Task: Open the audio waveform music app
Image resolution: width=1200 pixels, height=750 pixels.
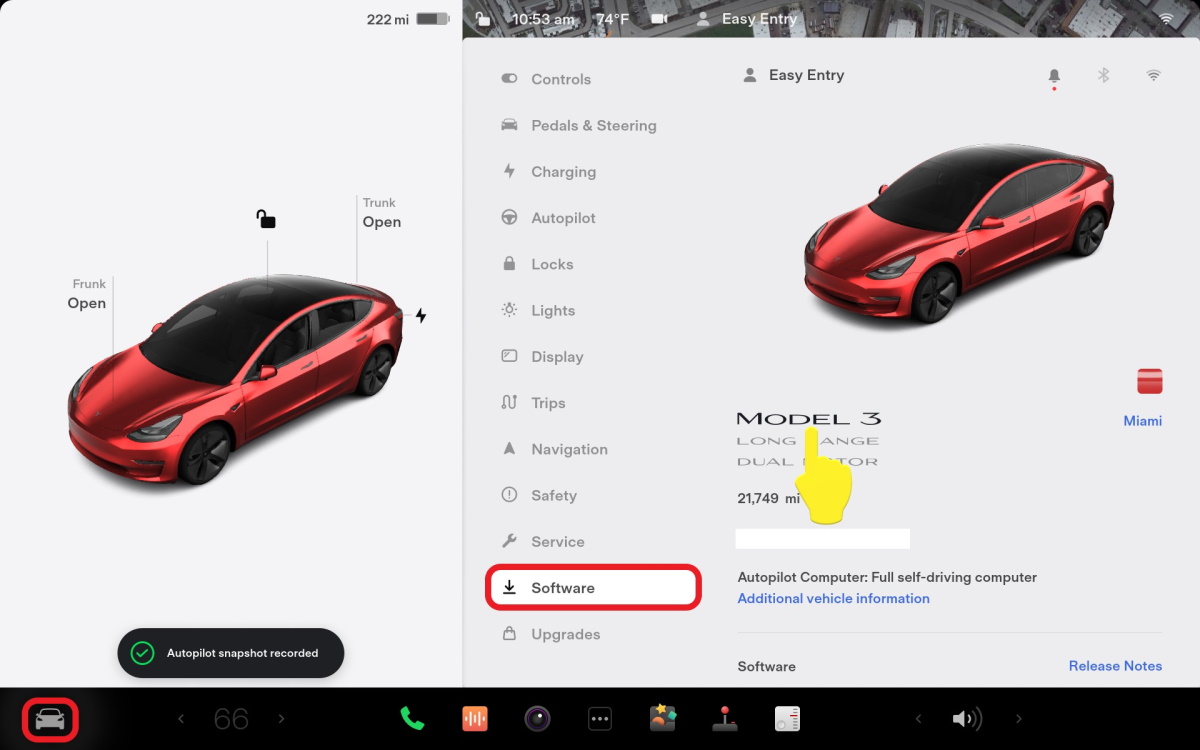Action: 475,719
